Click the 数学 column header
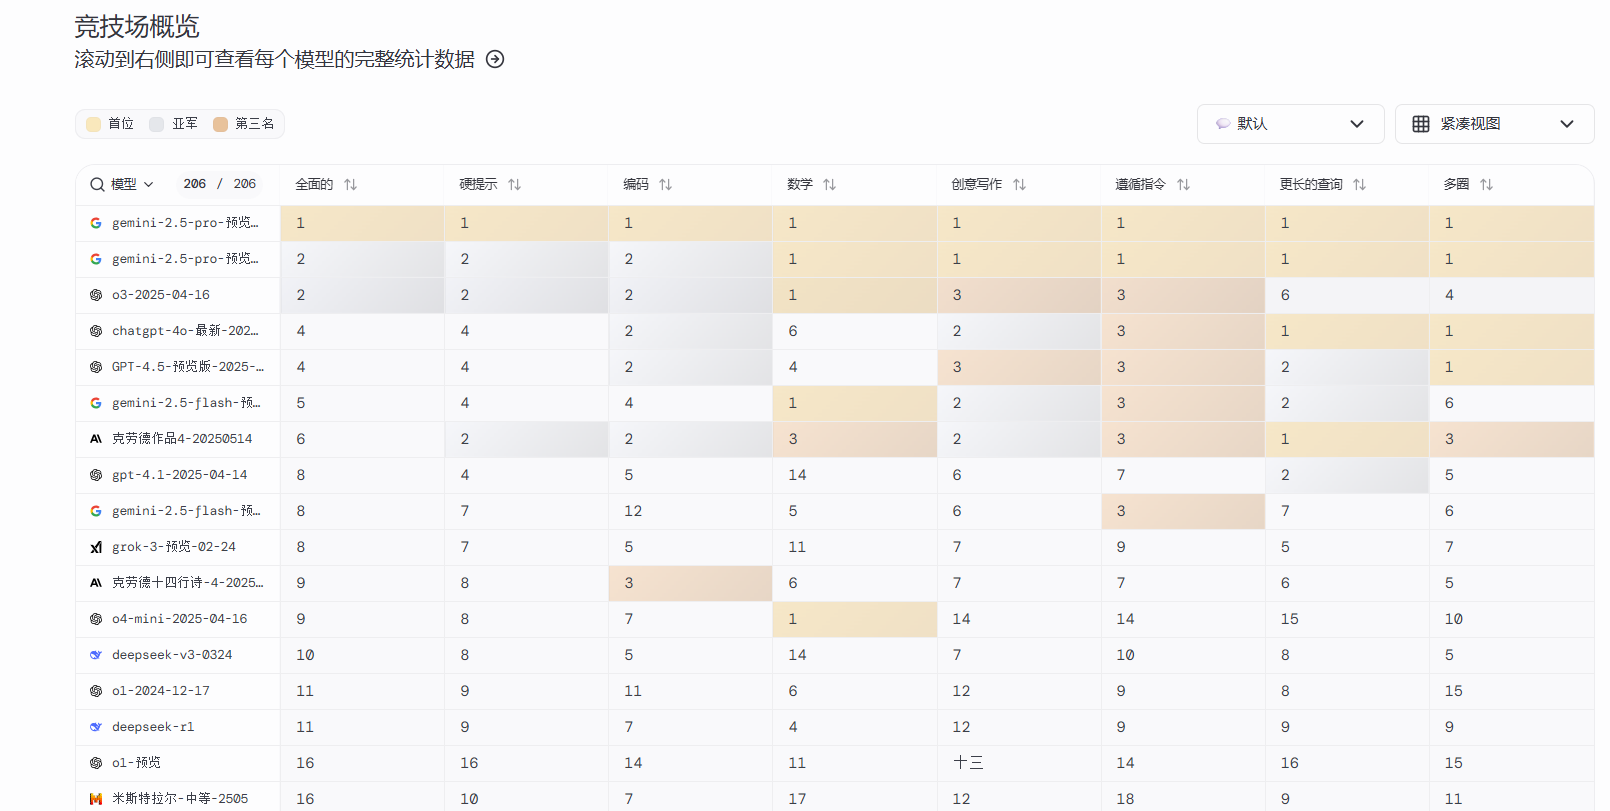Image resolution: width=1610 pixels, height=811 pixels. pos(800,184)
